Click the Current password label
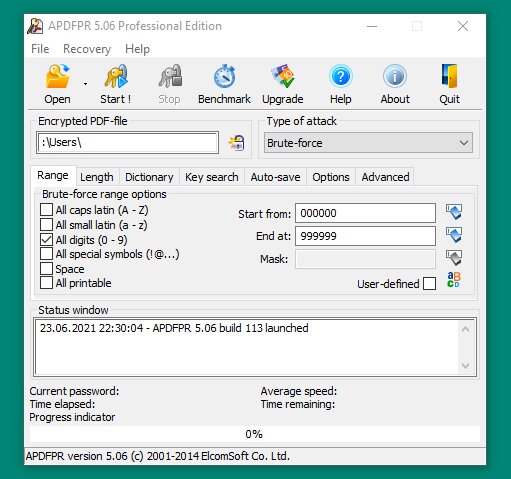511x479 pixels. (74, 391)
